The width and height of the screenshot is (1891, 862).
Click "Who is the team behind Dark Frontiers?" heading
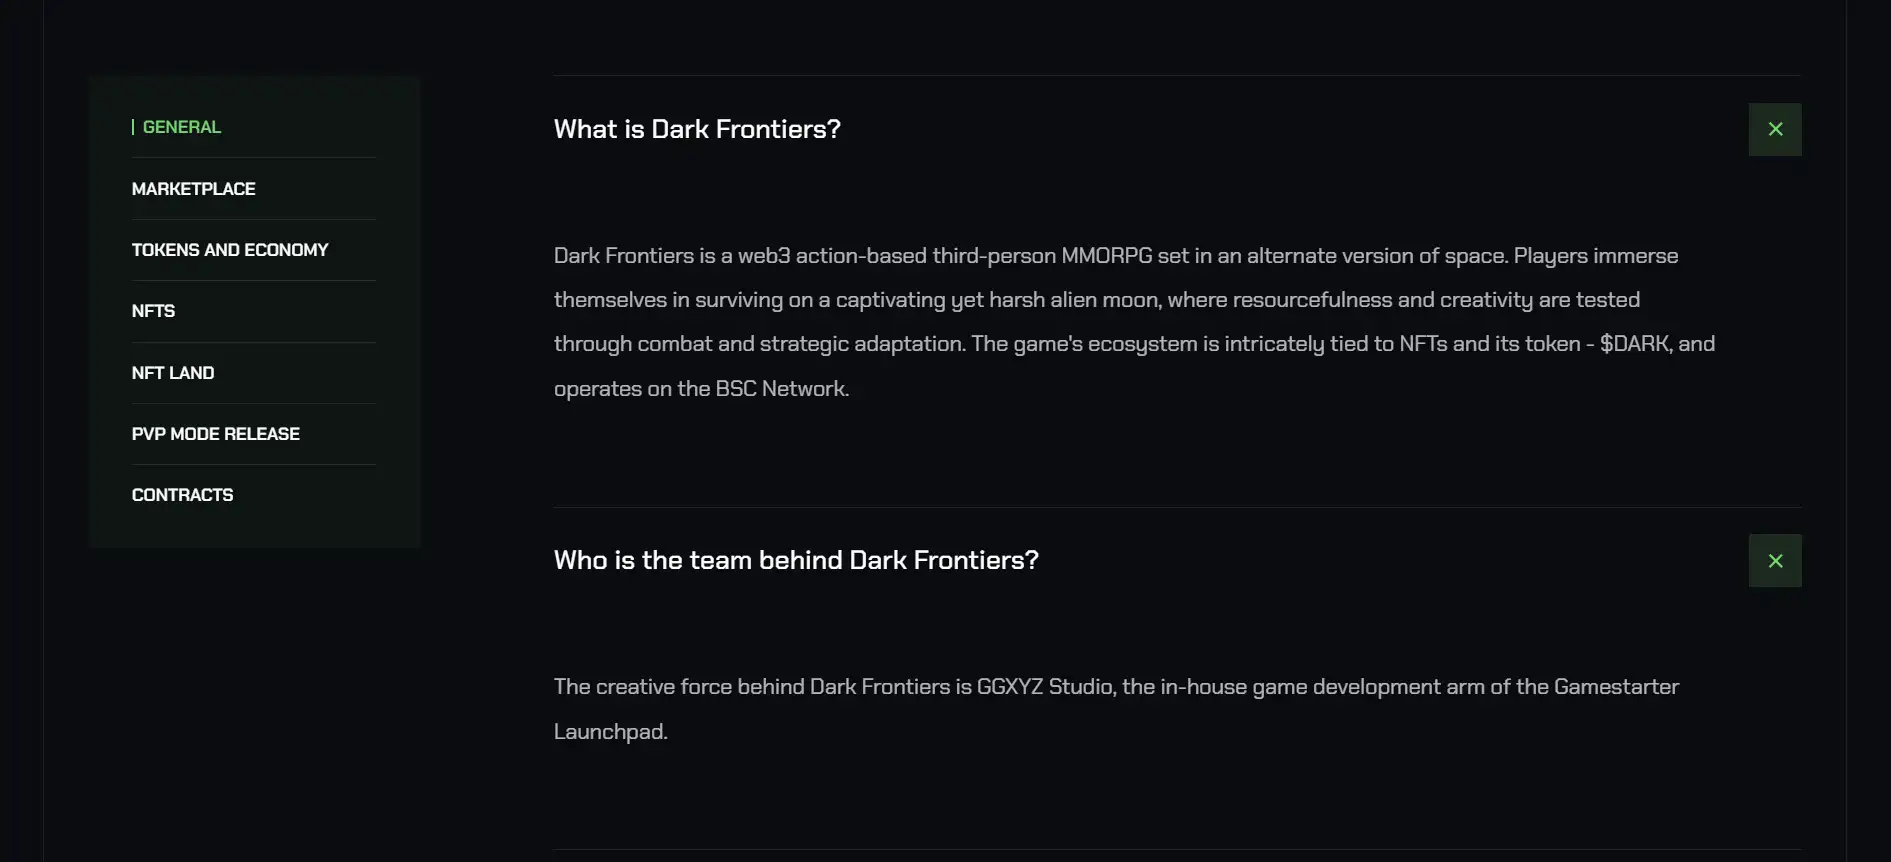click(796, 560)
